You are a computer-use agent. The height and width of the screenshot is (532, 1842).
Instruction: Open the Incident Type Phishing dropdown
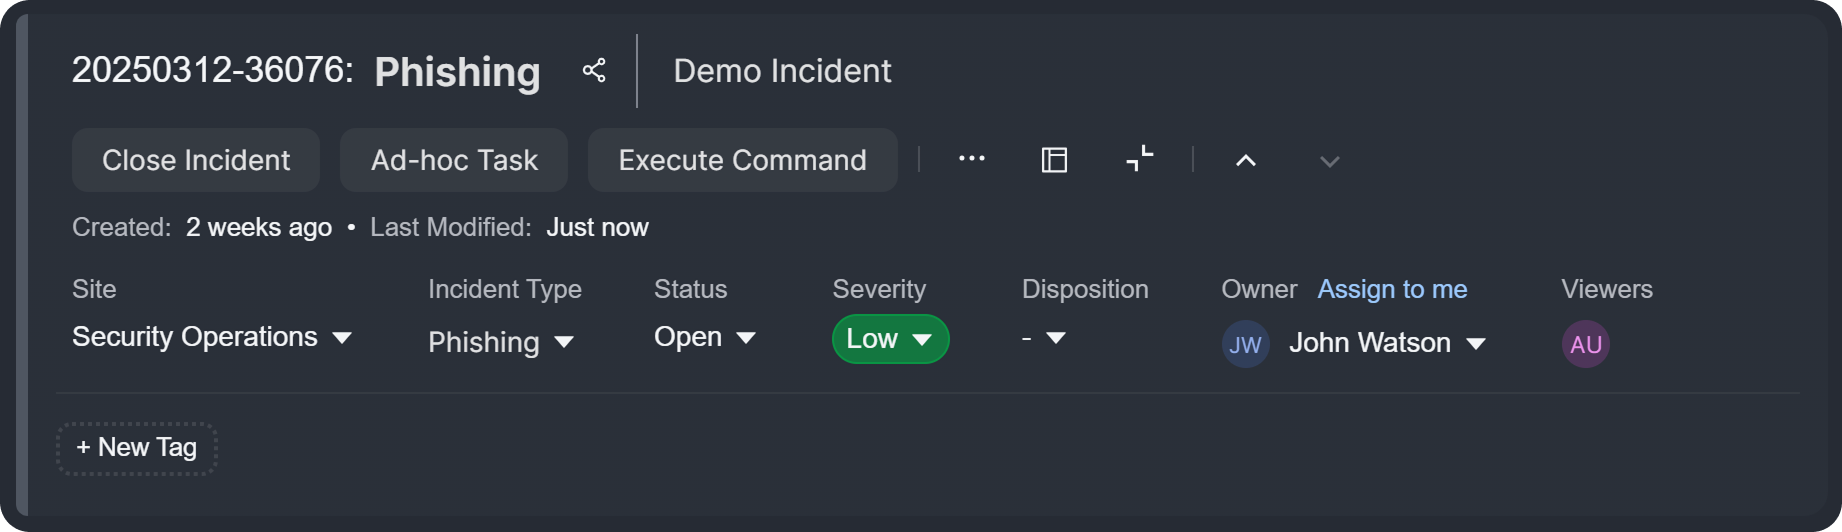point(501,342)
